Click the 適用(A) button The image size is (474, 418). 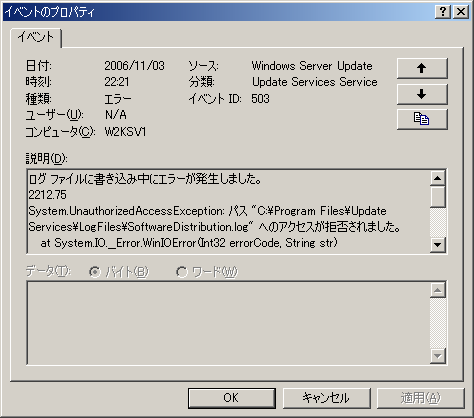click(421, 398)
